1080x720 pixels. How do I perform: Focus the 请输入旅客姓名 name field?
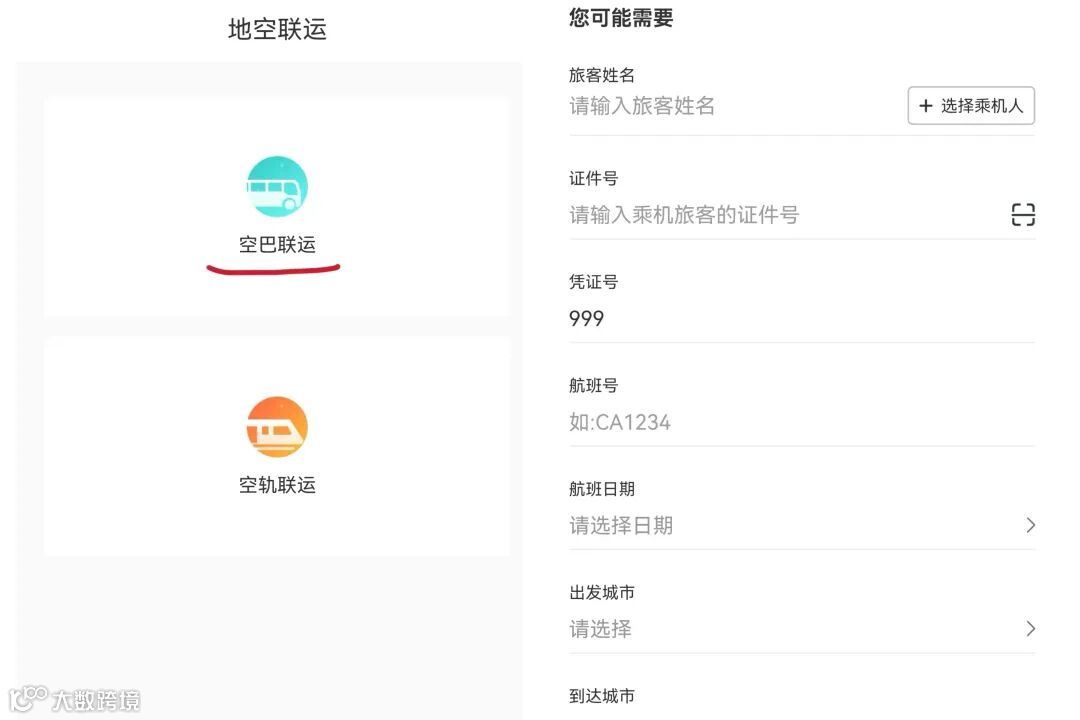tap(734, 106)
